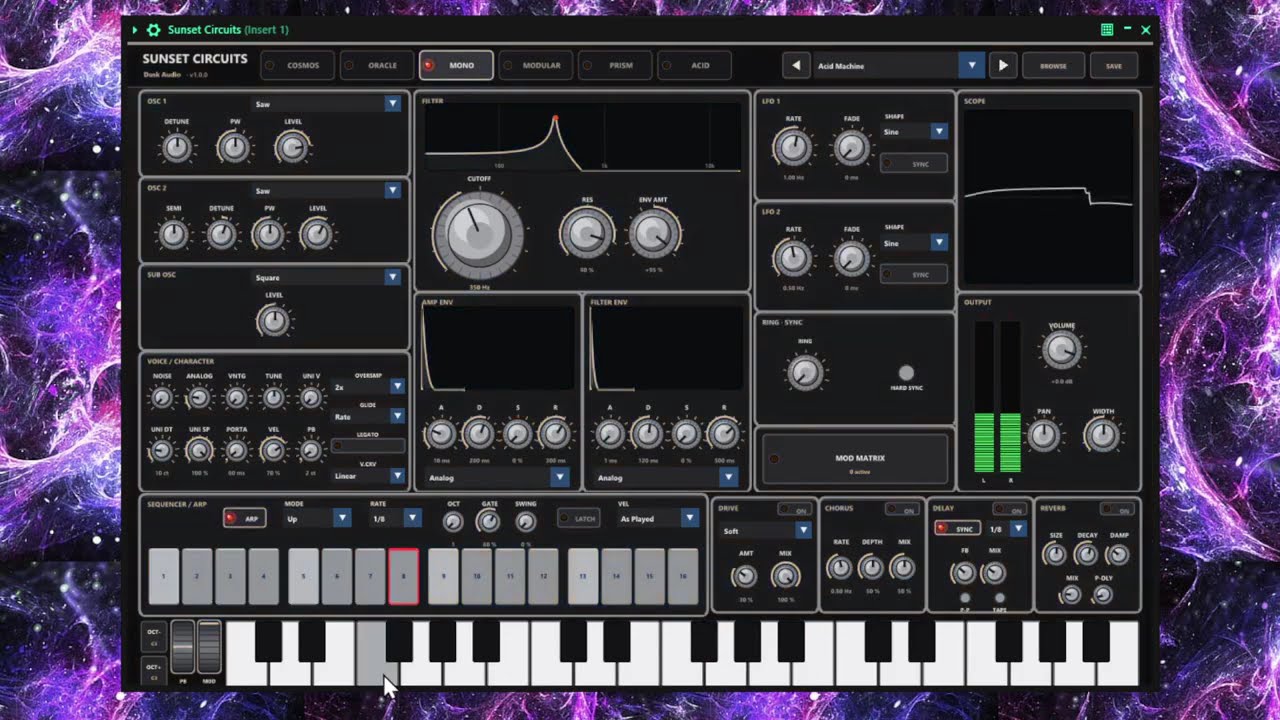Click the SAVE preset button
This screenshot has width=1280, height=720.
point(1113,66)
